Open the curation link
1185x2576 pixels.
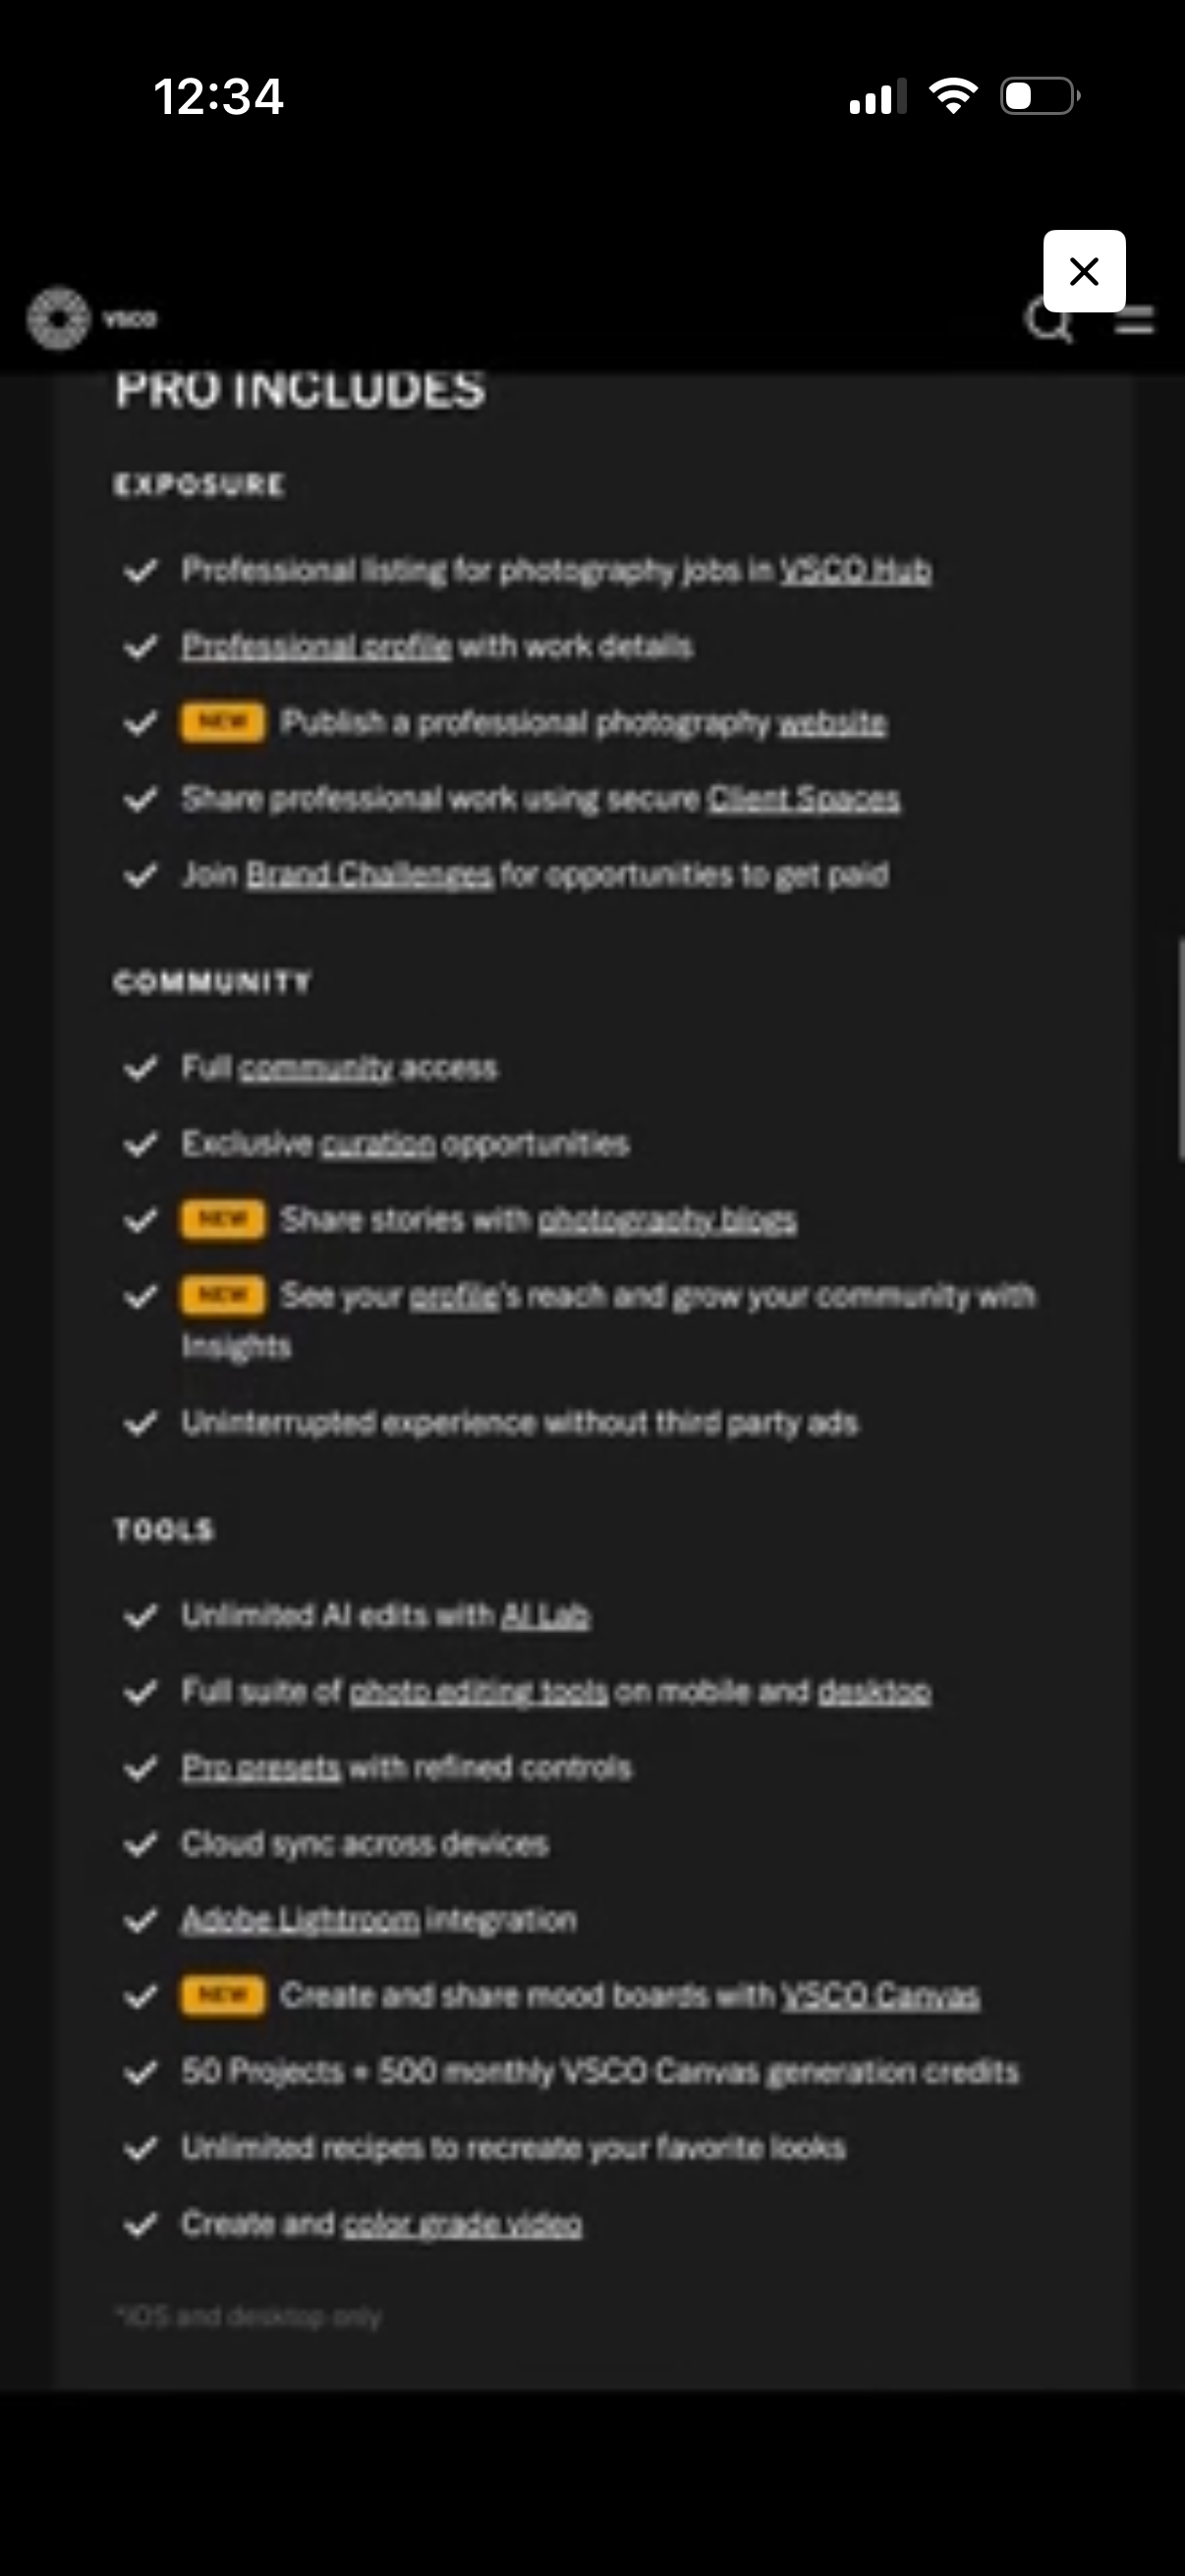click(x=378, y=1144)
